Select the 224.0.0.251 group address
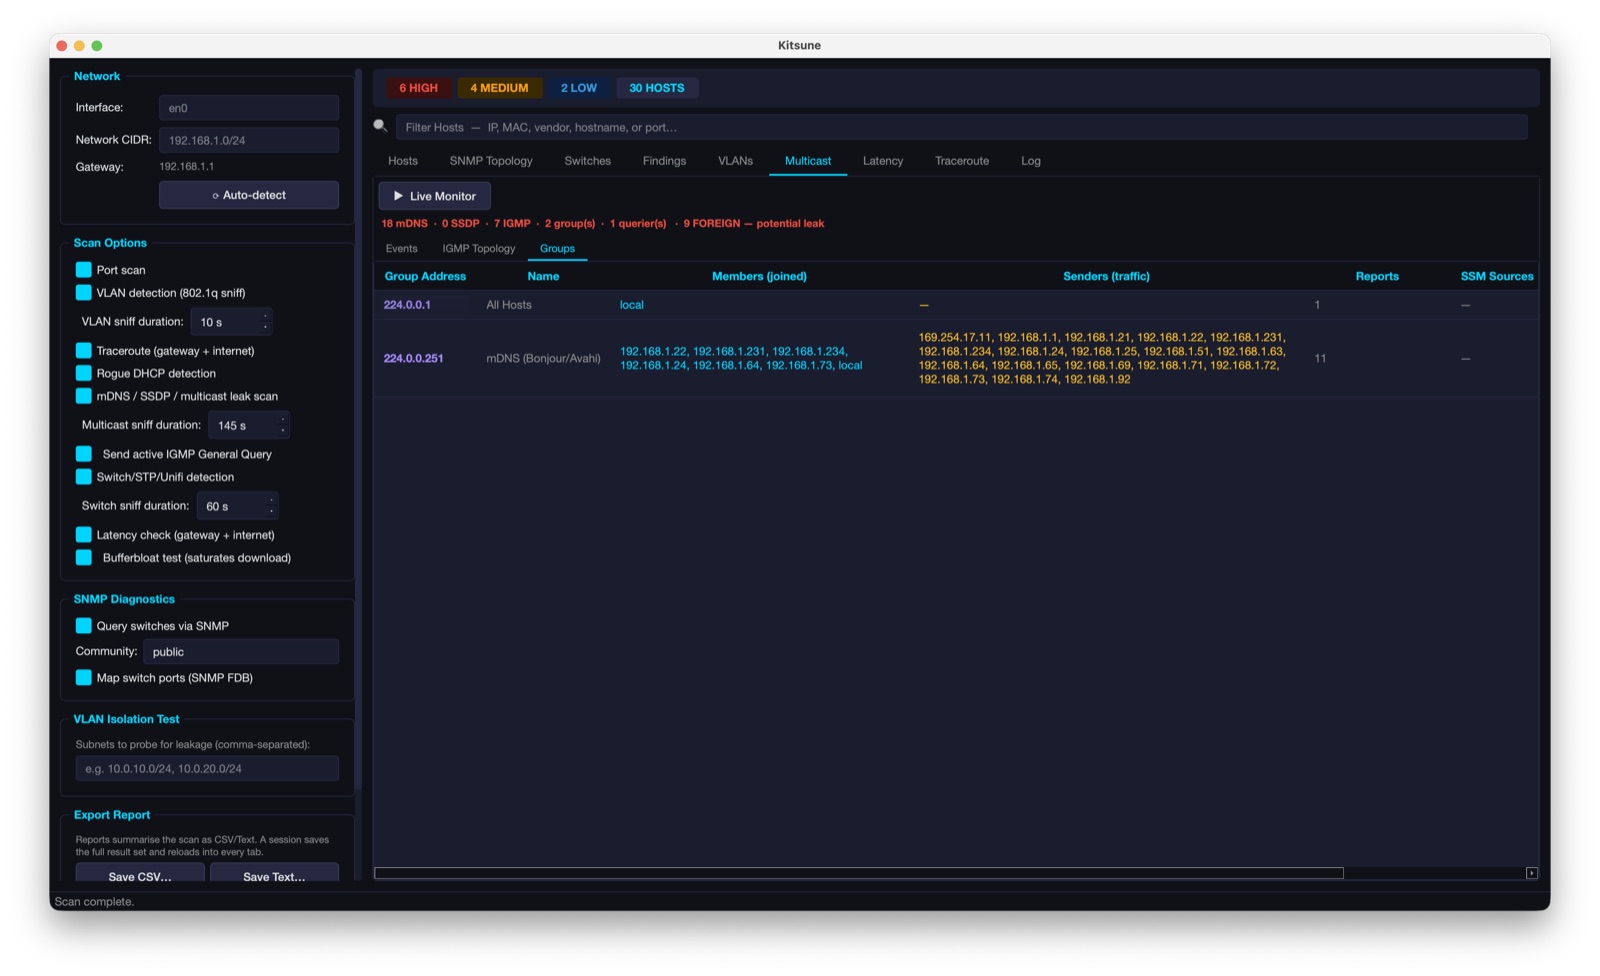This screenshot has width=1600, height=976. [413, 358]
